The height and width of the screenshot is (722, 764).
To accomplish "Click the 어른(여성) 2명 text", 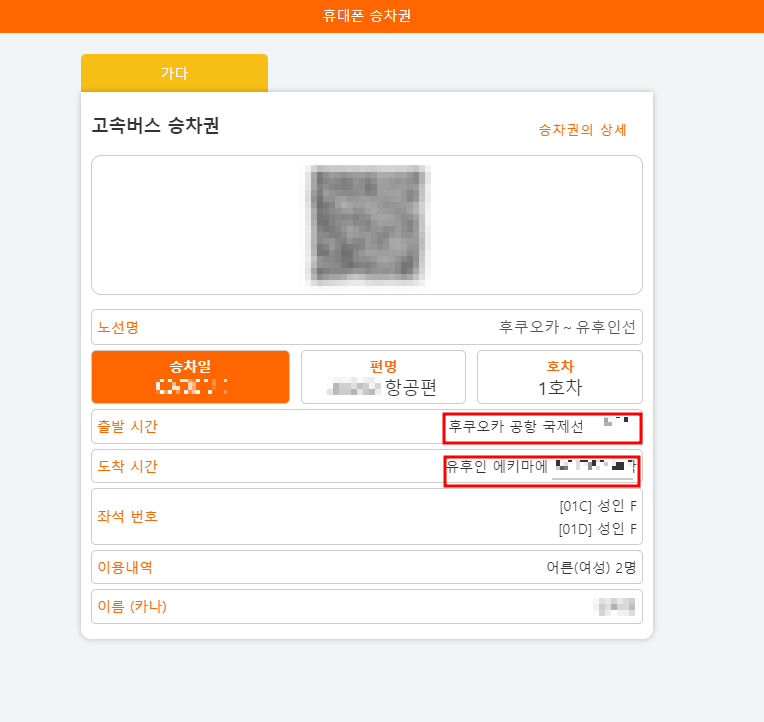I will (x=591, y=568).
